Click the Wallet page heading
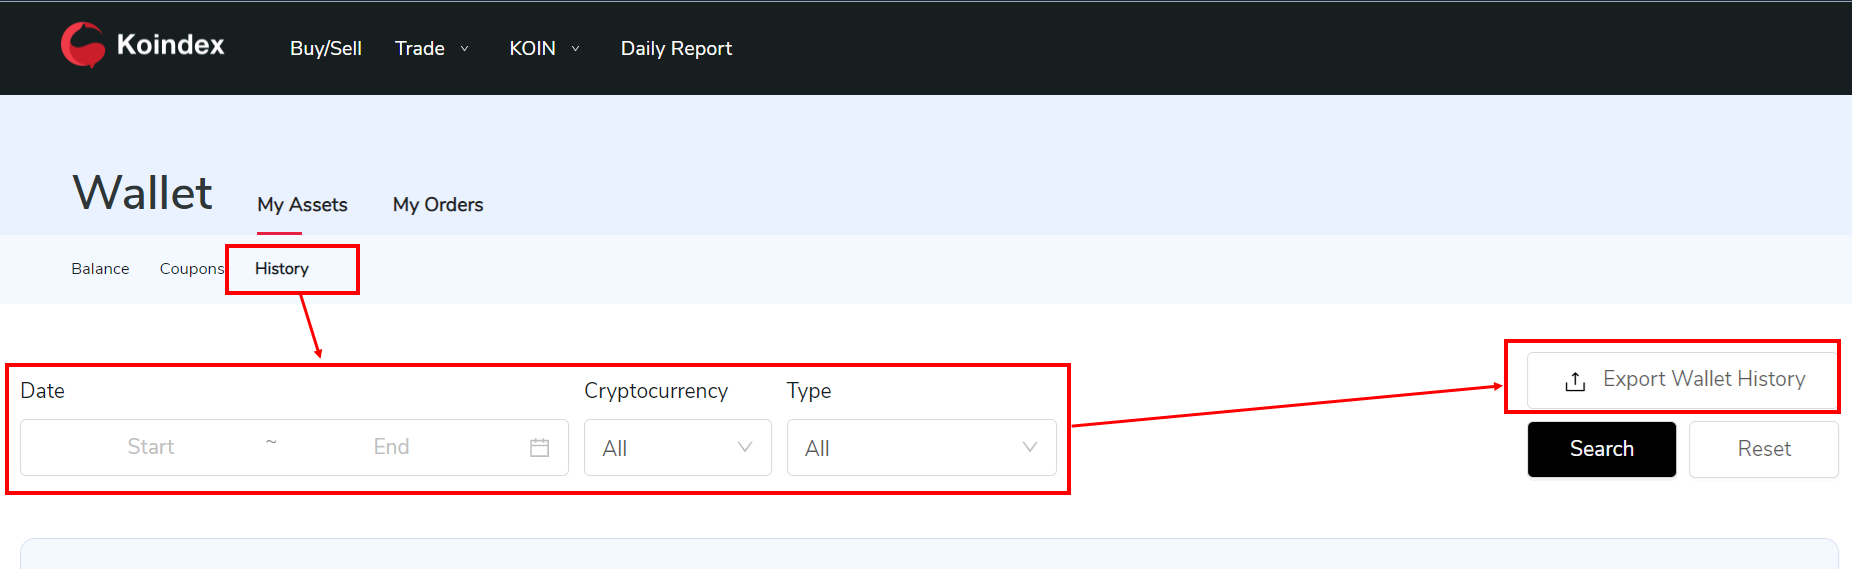This screenshot has height=569, width=1852. click(x=142, y=192)
